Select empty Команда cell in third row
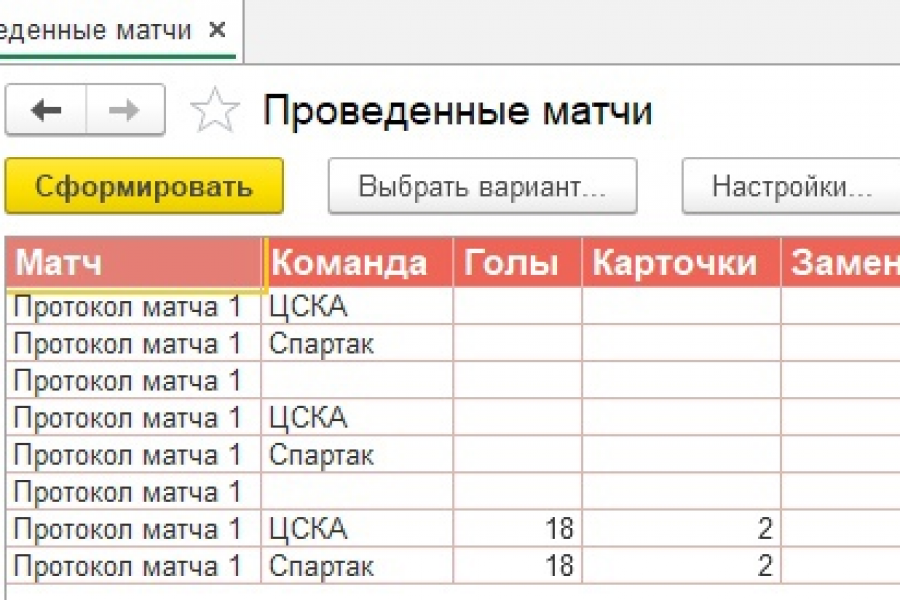Viewport: 900px width, 600px height. pyautogui.click(x=357, y=381)
